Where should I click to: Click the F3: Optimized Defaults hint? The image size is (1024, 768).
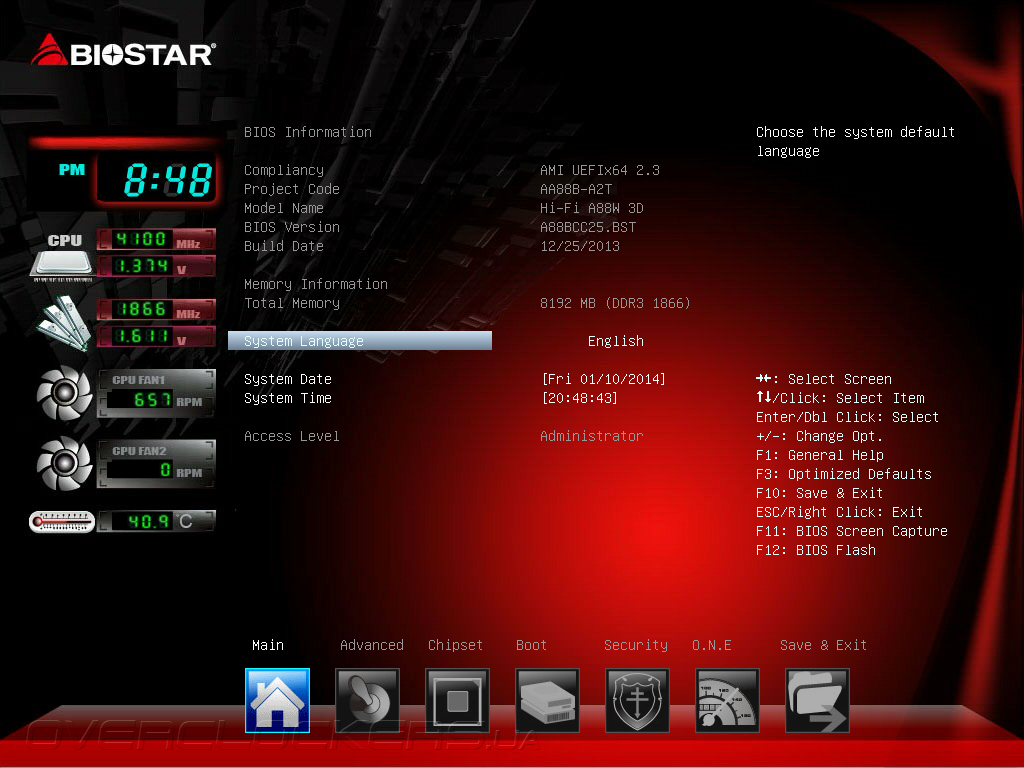[x=844, y=473]
